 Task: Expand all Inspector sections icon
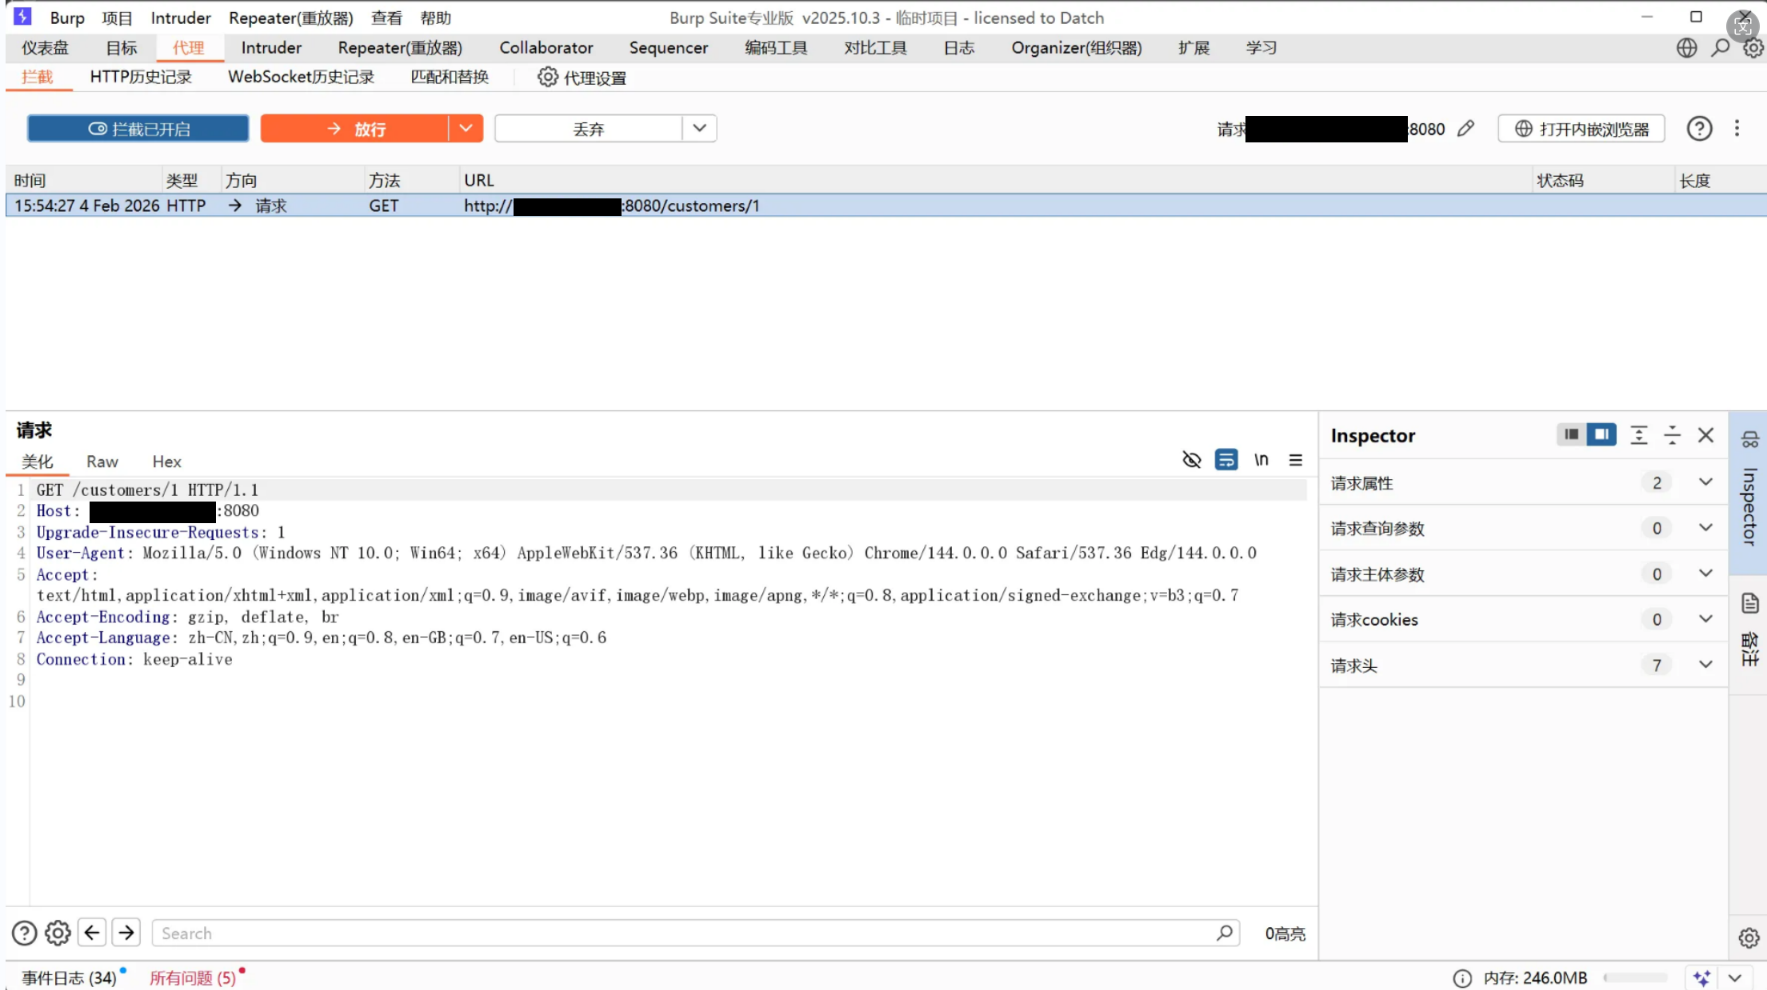pyautogui.click(x=1639, y=435)
